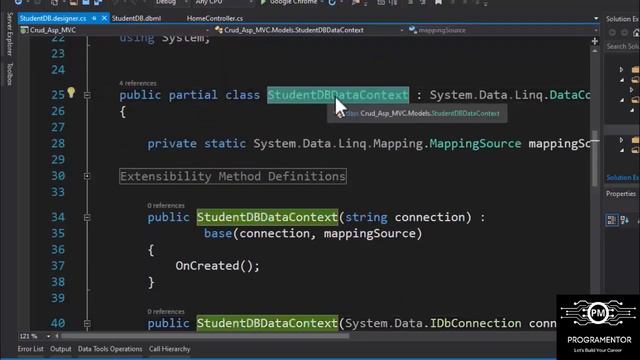Click the vertical scrollbar up arrow
Image resolution: width=640 pixels, height=360 pixels.
click(x=595, y=51)
